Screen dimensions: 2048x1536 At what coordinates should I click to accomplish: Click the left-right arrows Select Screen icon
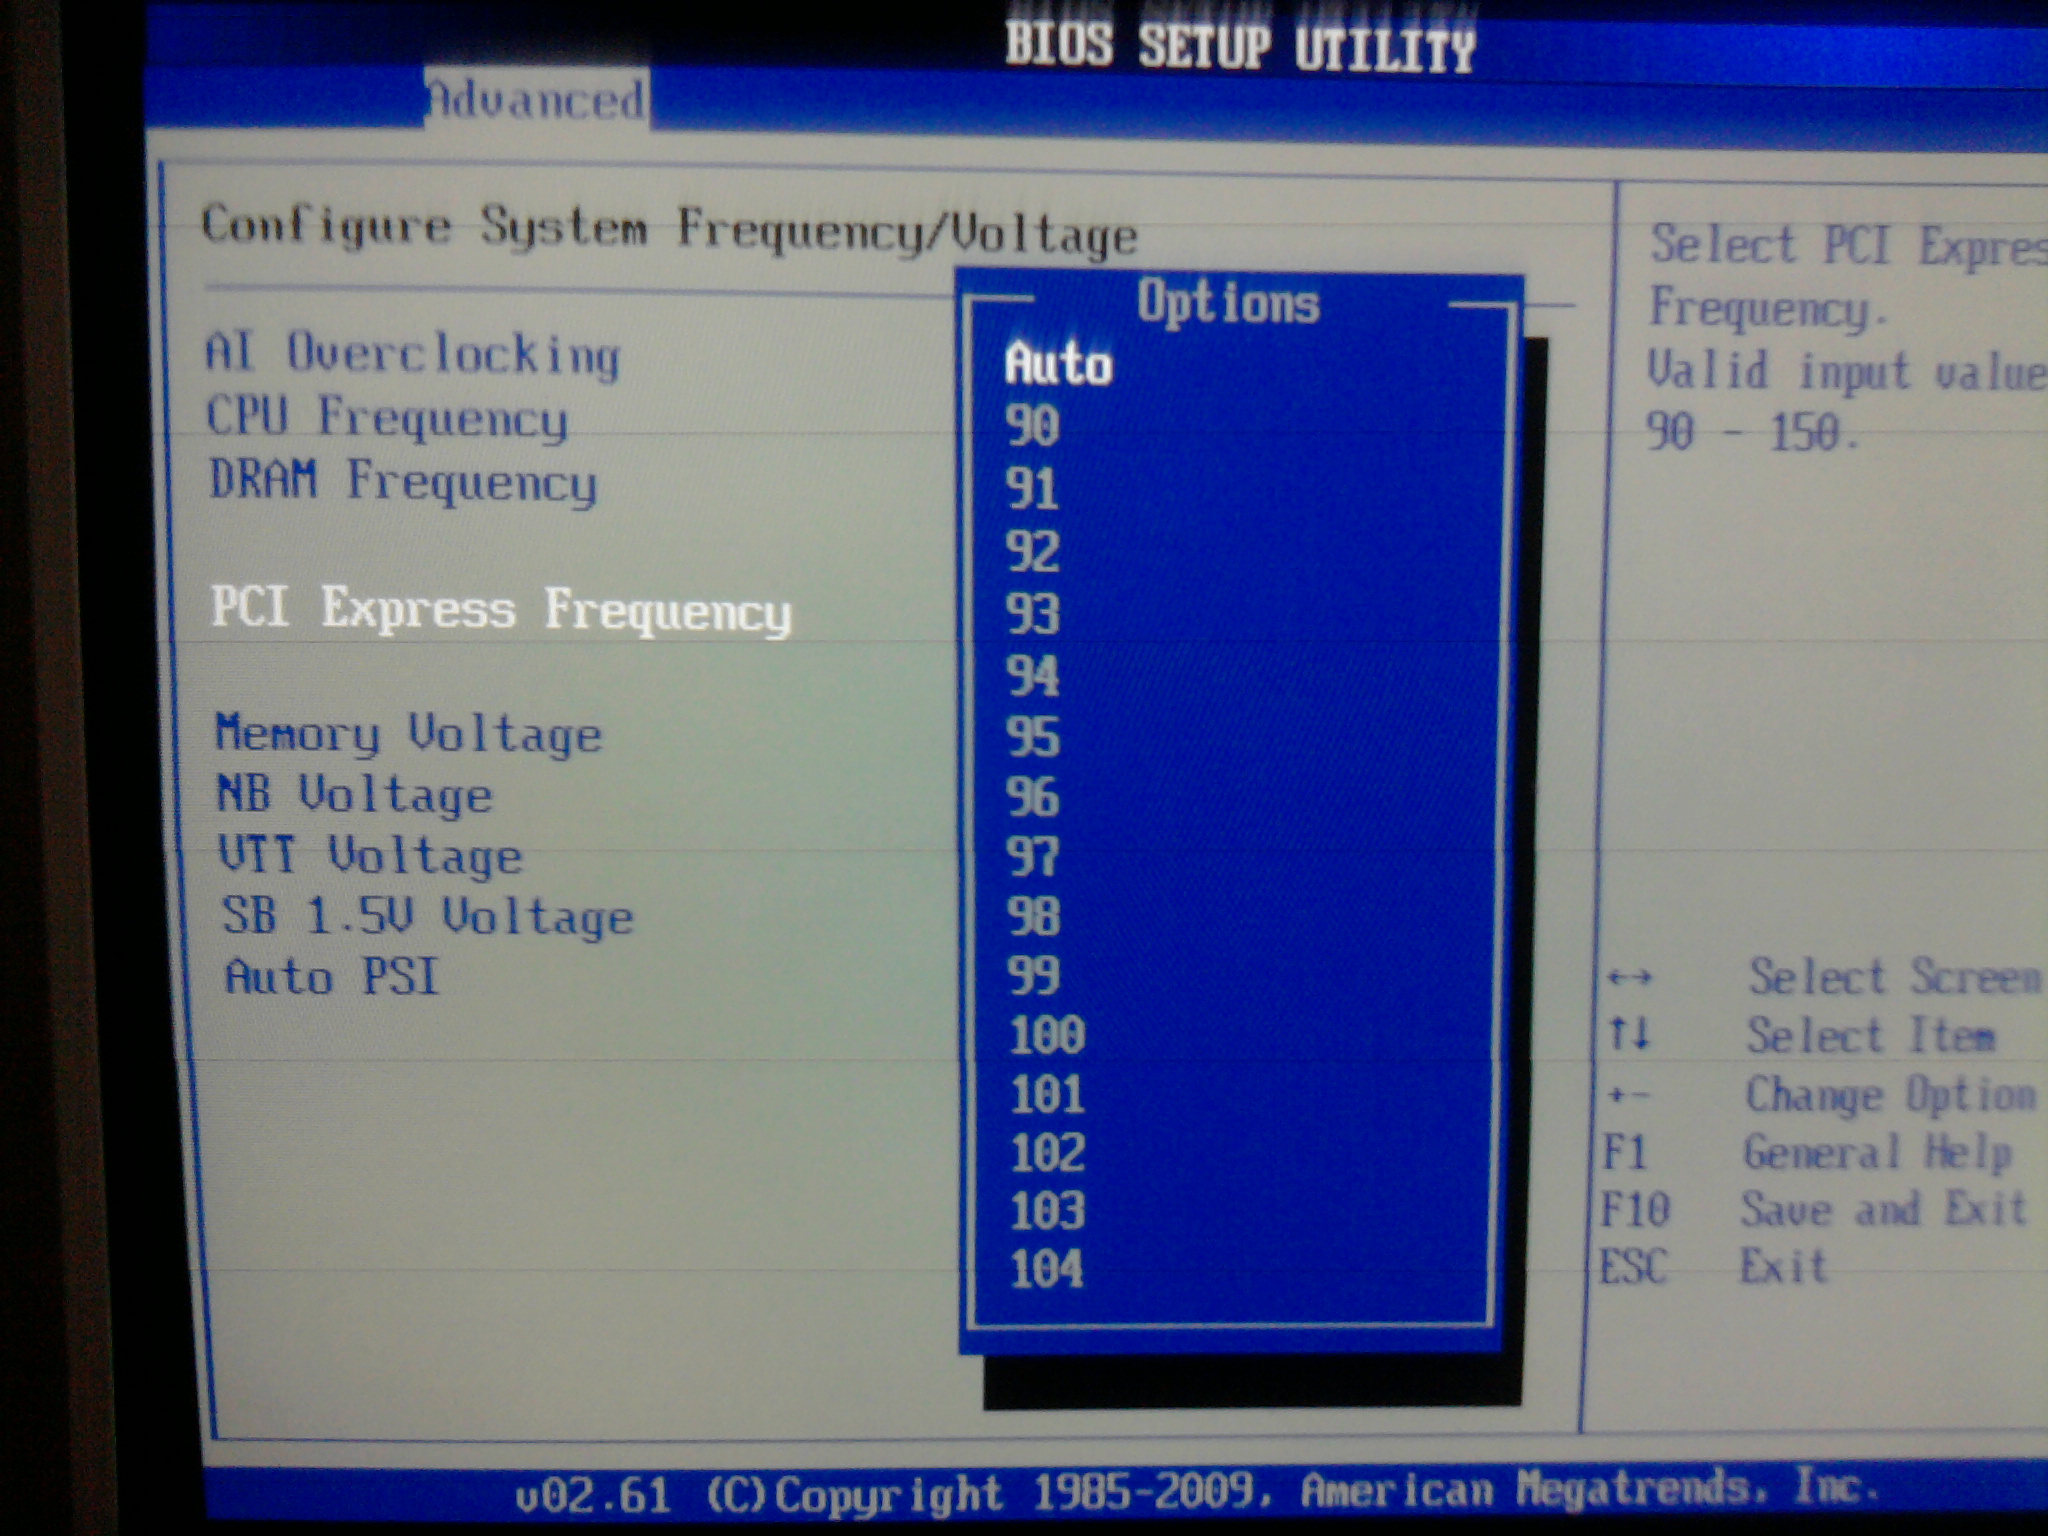pos(1630,977)
